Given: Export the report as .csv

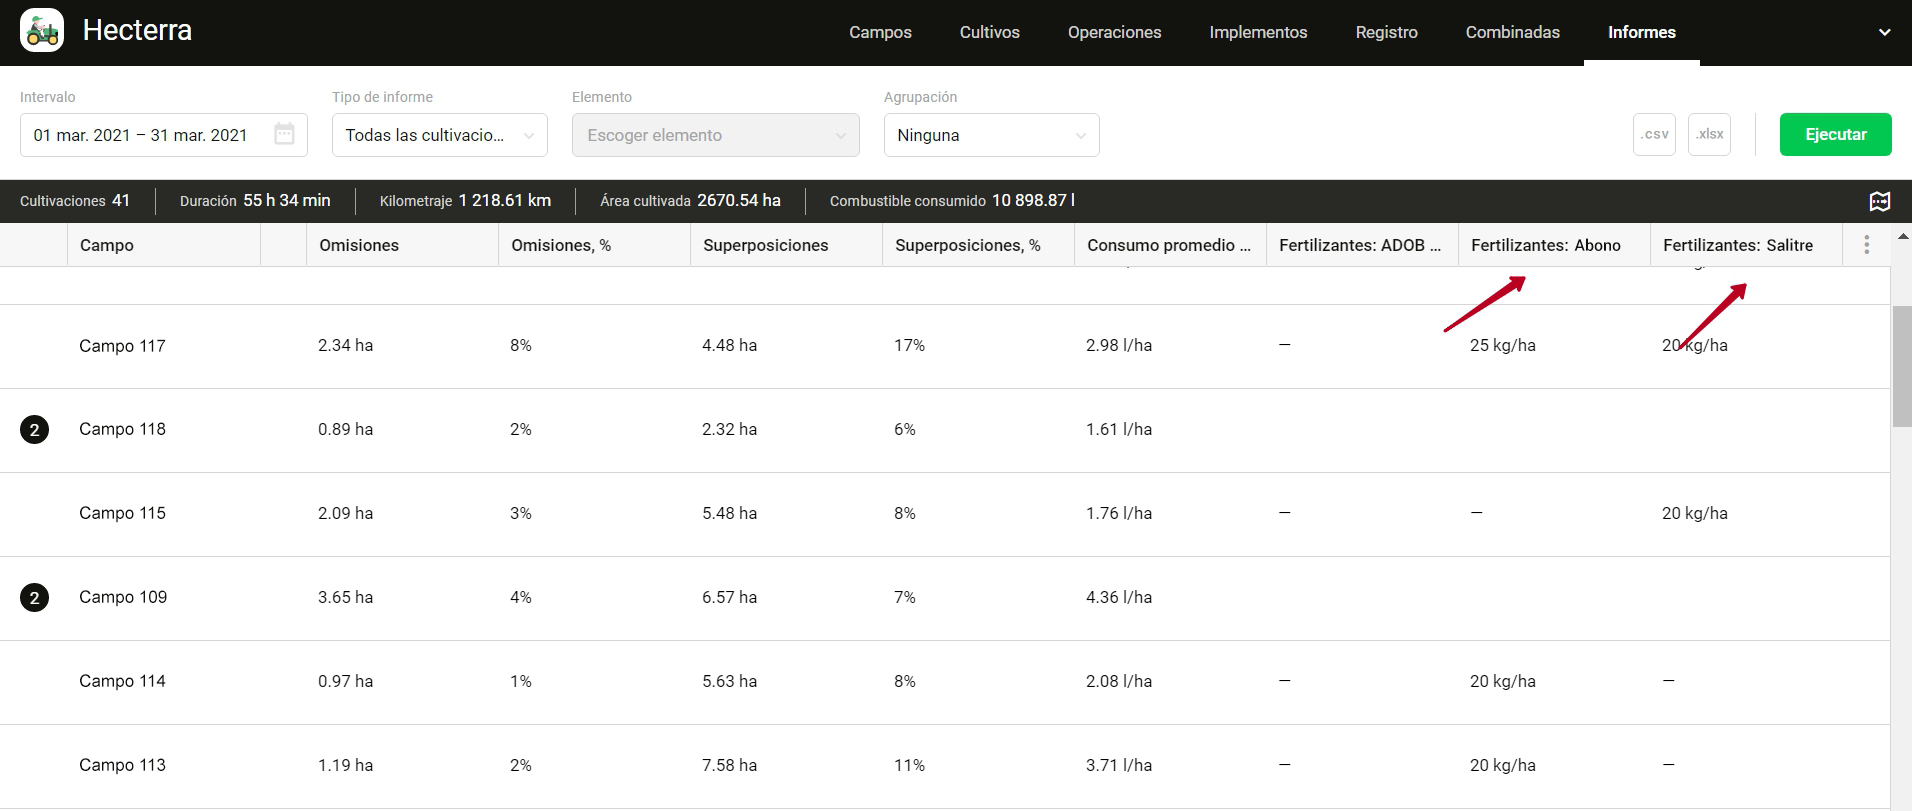Looking at the screenshot, I should (x=1655, y=134).
